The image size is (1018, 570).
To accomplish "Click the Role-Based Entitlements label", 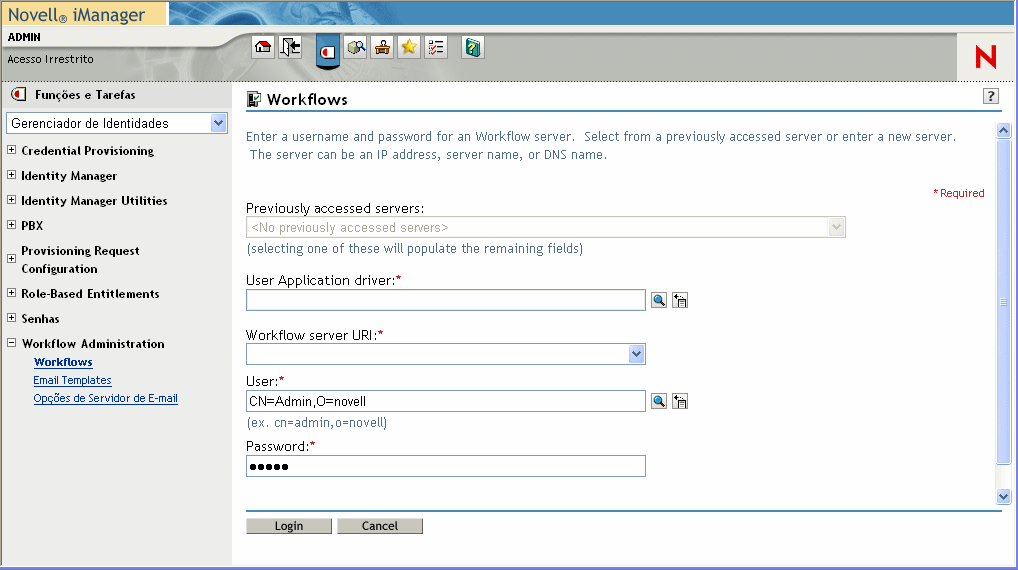I will point(90,293).
